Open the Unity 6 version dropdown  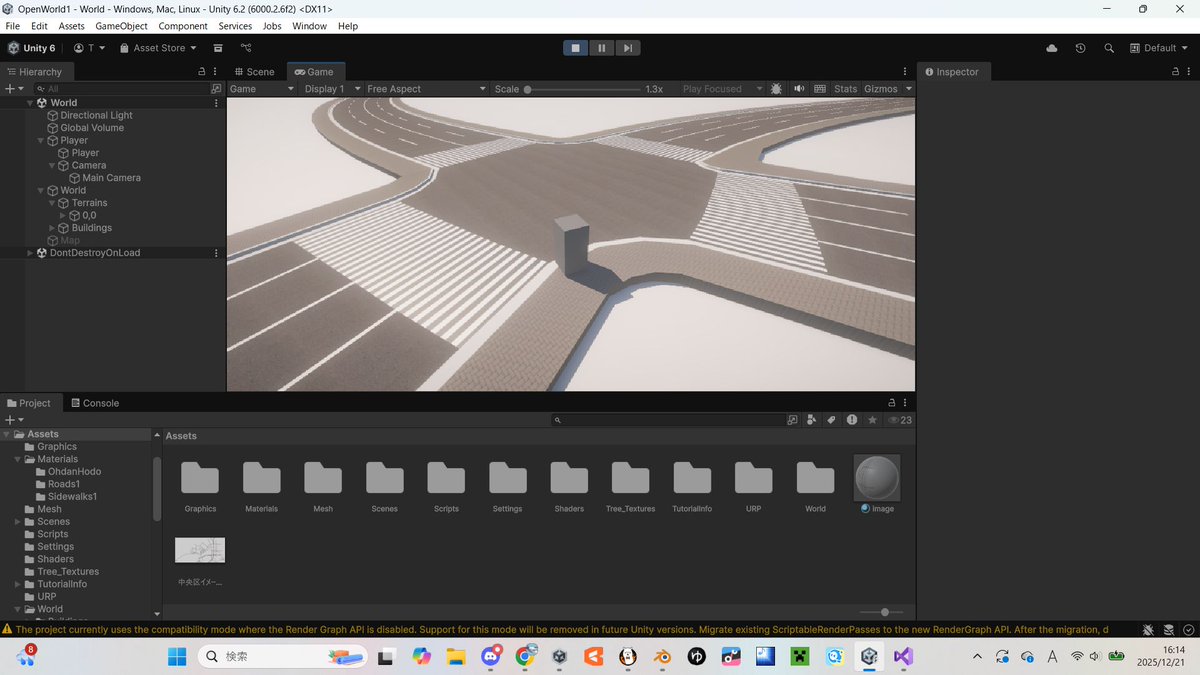click(x=32, y=48)
